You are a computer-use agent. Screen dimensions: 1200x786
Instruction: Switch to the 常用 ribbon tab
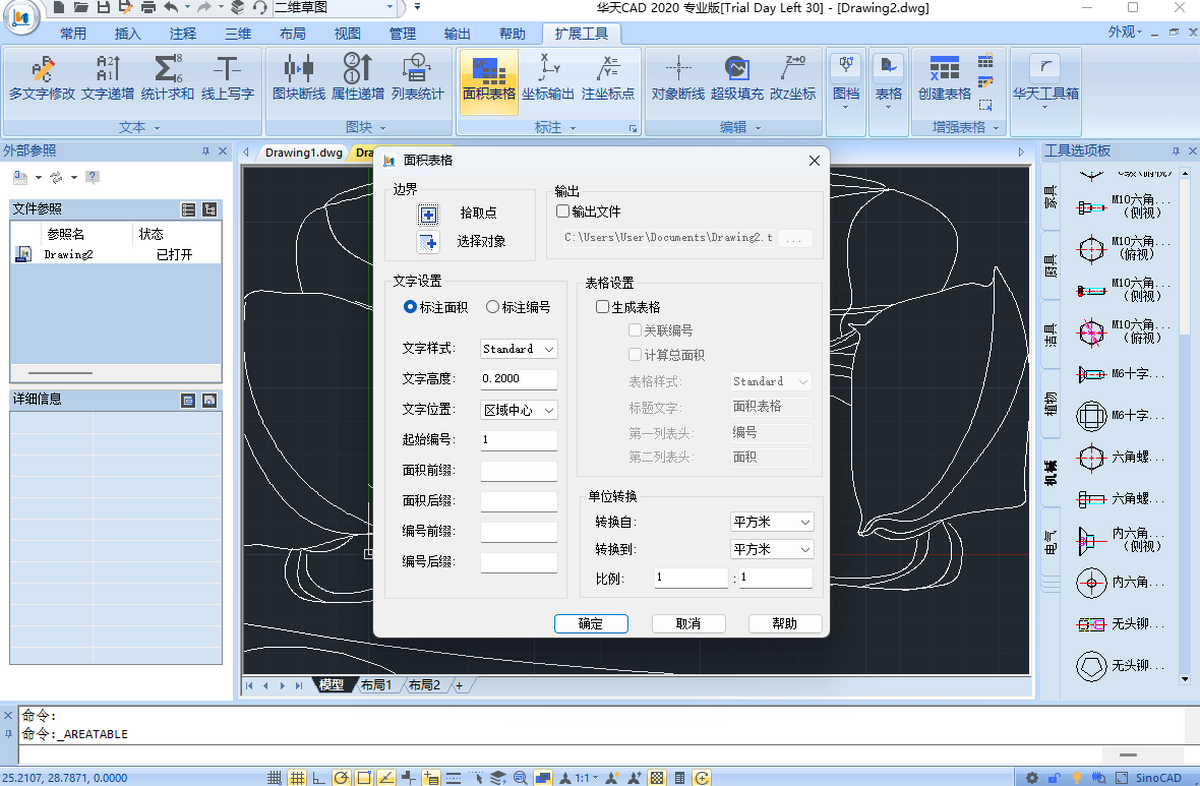(73, 34)
